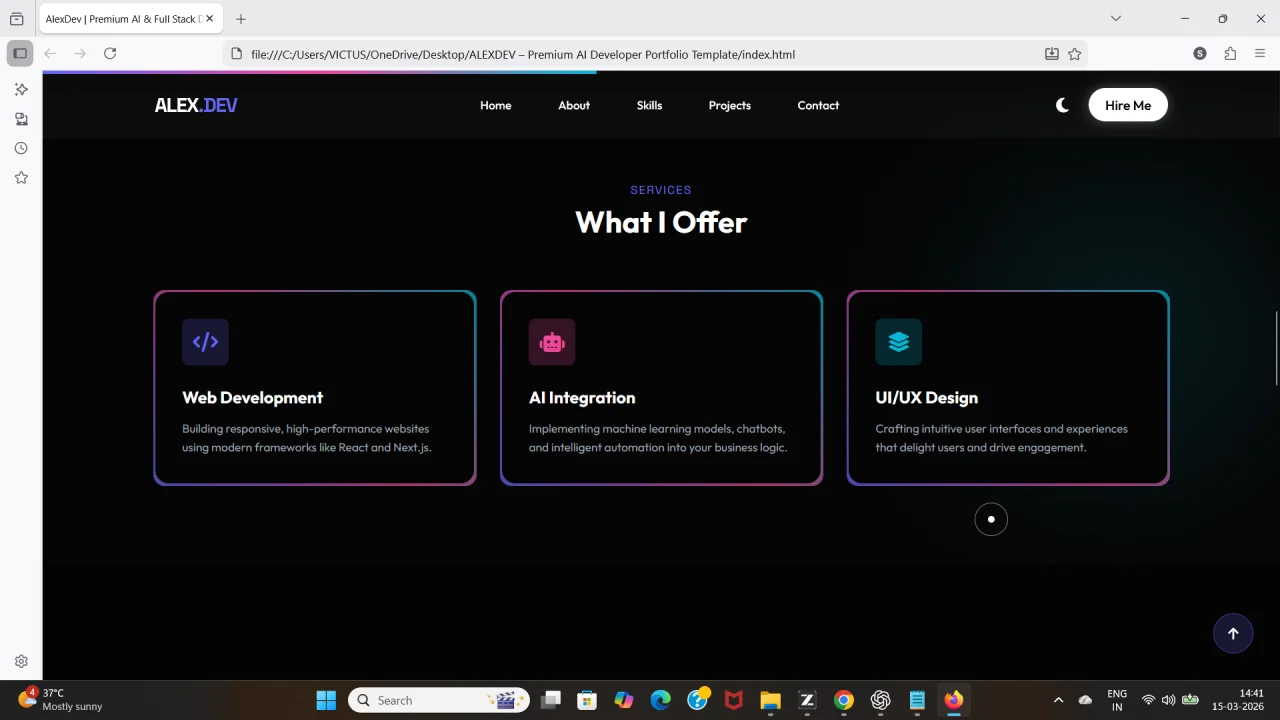Open the Windows Start menu
The height and width of the screenshot is (720, 1280).
(x=326, y=700)
